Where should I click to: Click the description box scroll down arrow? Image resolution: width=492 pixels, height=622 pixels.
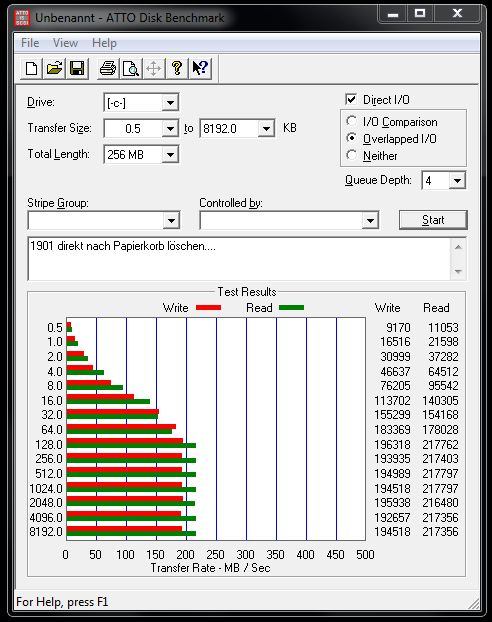[x=458, y=271]
